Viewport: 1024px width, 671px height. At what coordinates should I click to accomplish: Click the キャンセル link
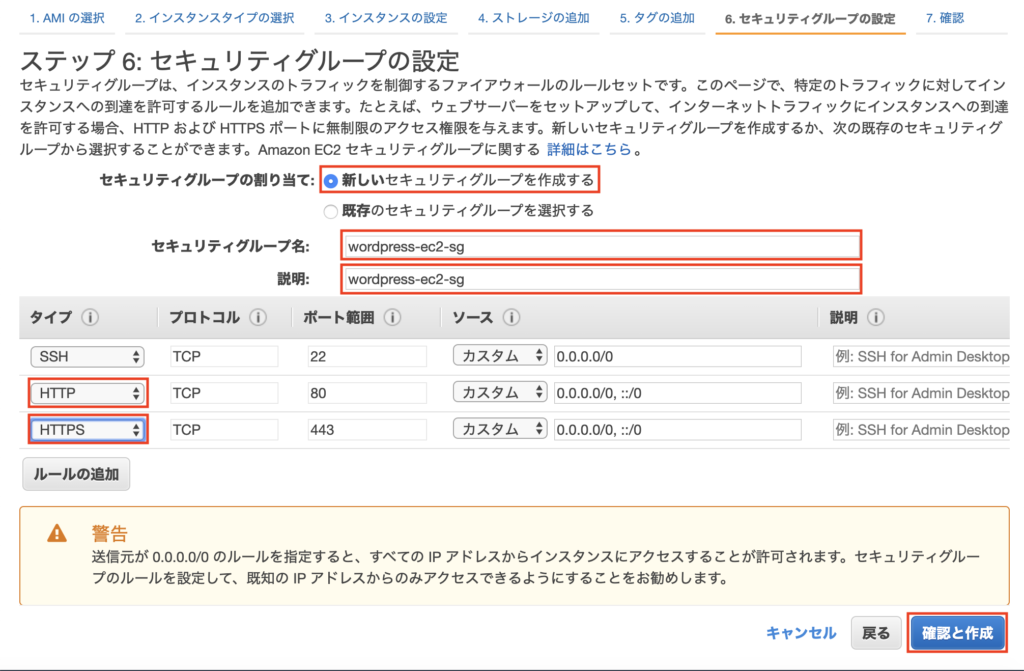[x=800, y=633]
